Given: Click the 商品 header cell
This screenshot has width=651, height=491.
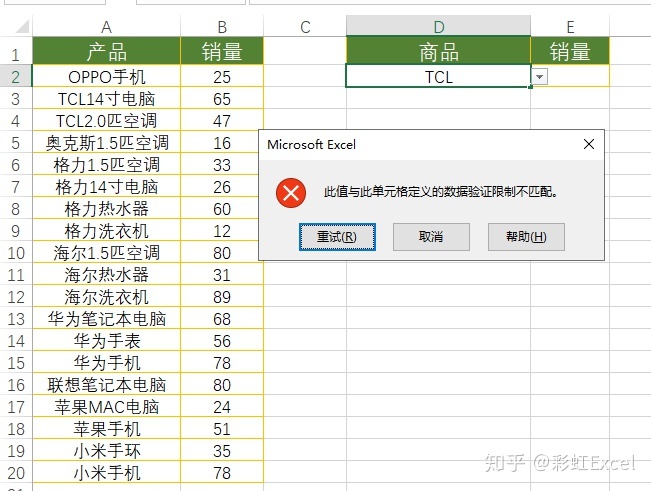Looking at the screenshot, I should coord(438,51).
